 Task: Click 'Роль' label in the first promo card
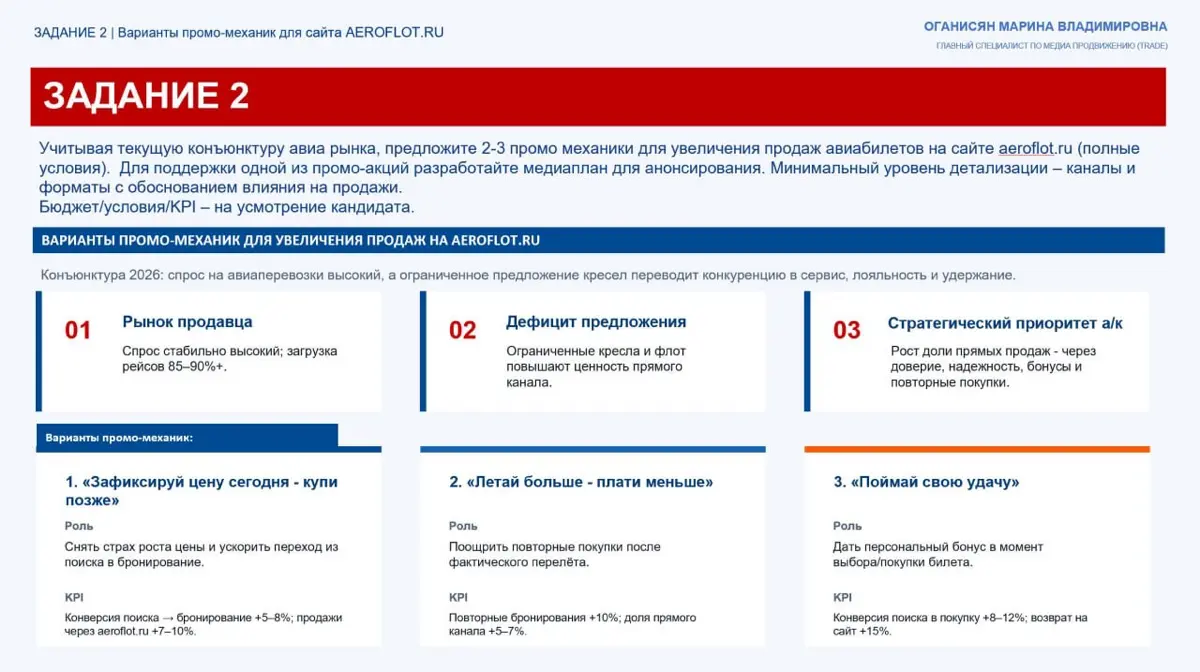(79, 526)
